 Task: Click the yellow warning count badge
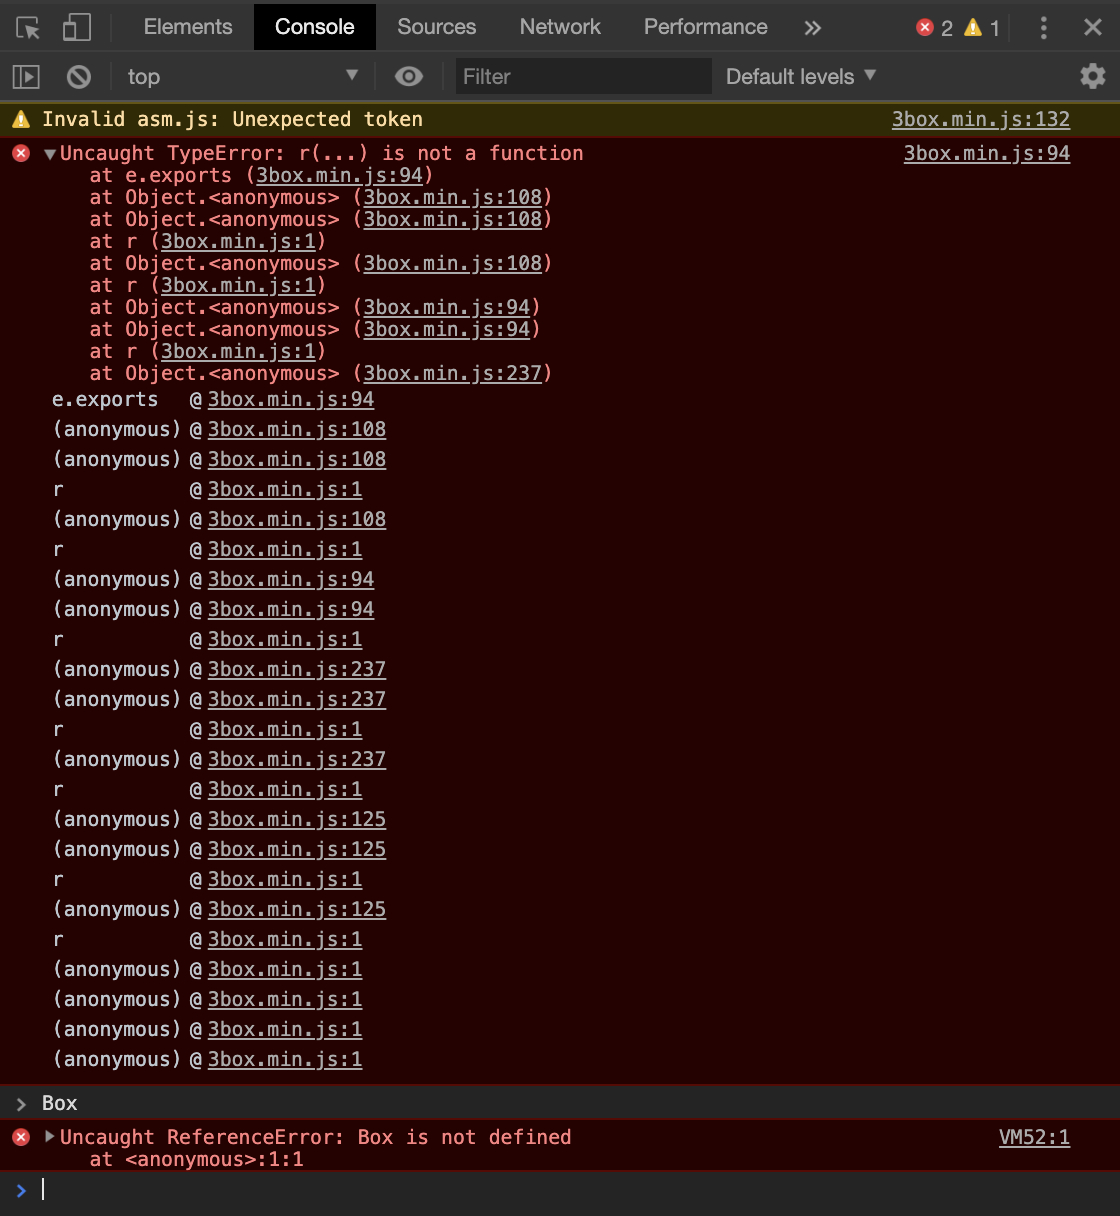click(982, 28)
